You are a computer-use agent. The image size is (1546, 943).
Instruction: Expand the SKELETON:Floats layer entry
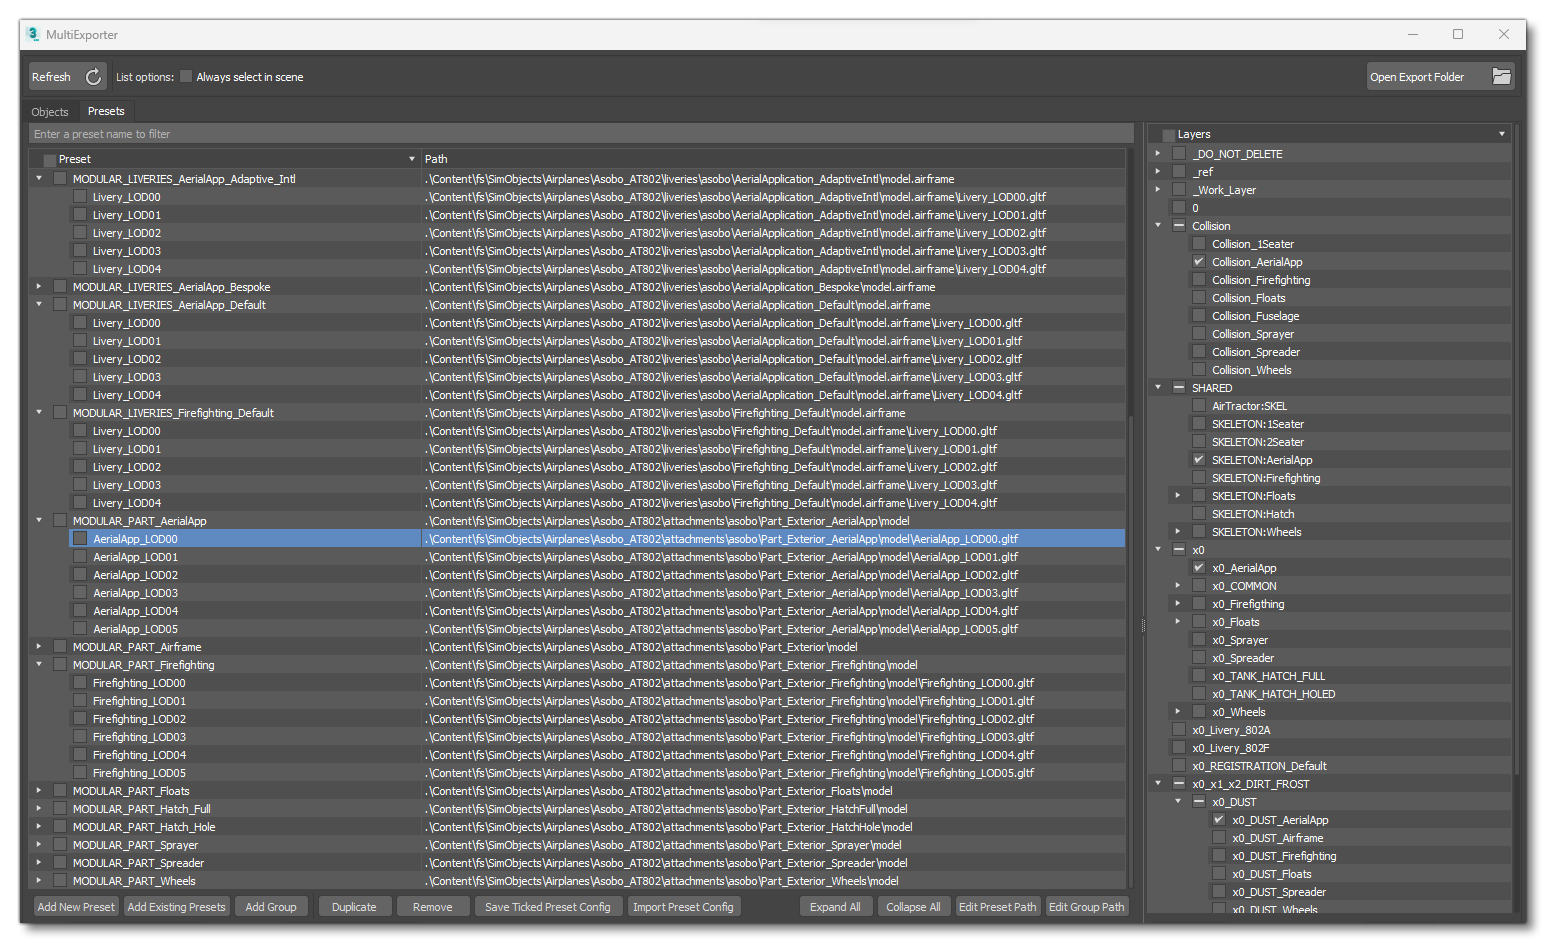[x=1178, y=495]
